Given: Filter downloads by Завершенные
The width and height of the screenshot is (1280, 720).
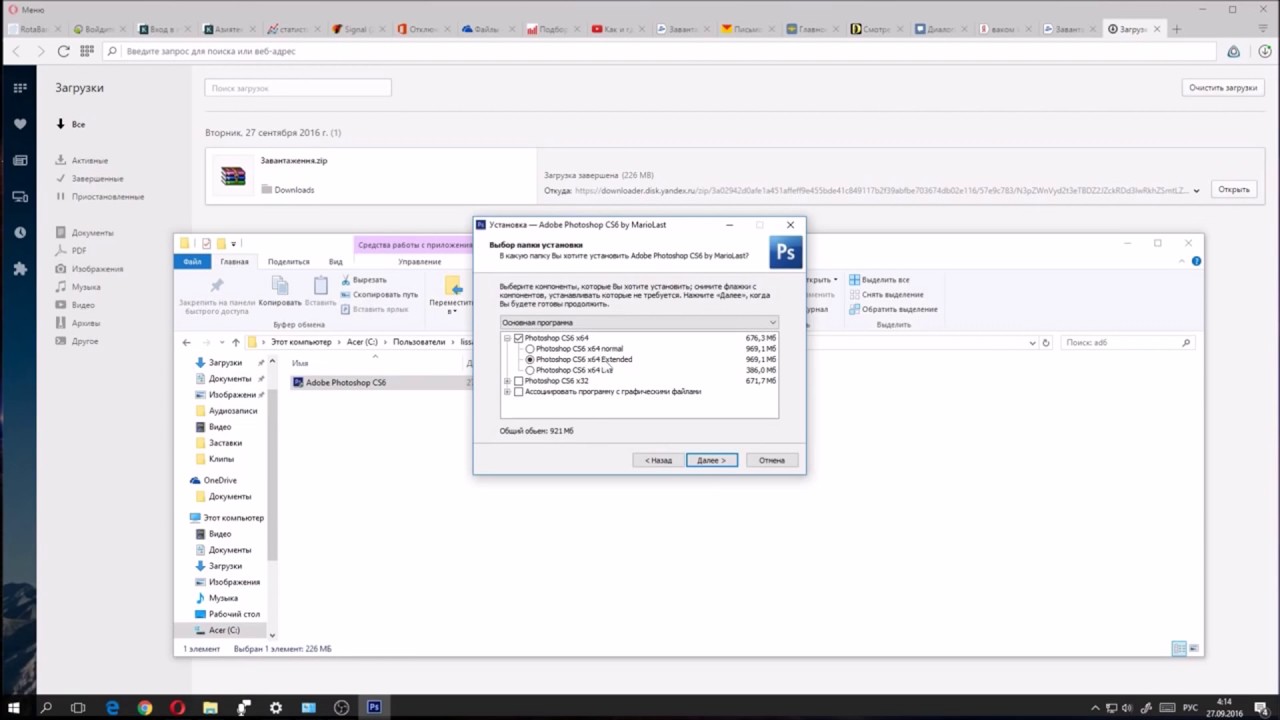Looking at the screenshot, I should tap(97, 179).
